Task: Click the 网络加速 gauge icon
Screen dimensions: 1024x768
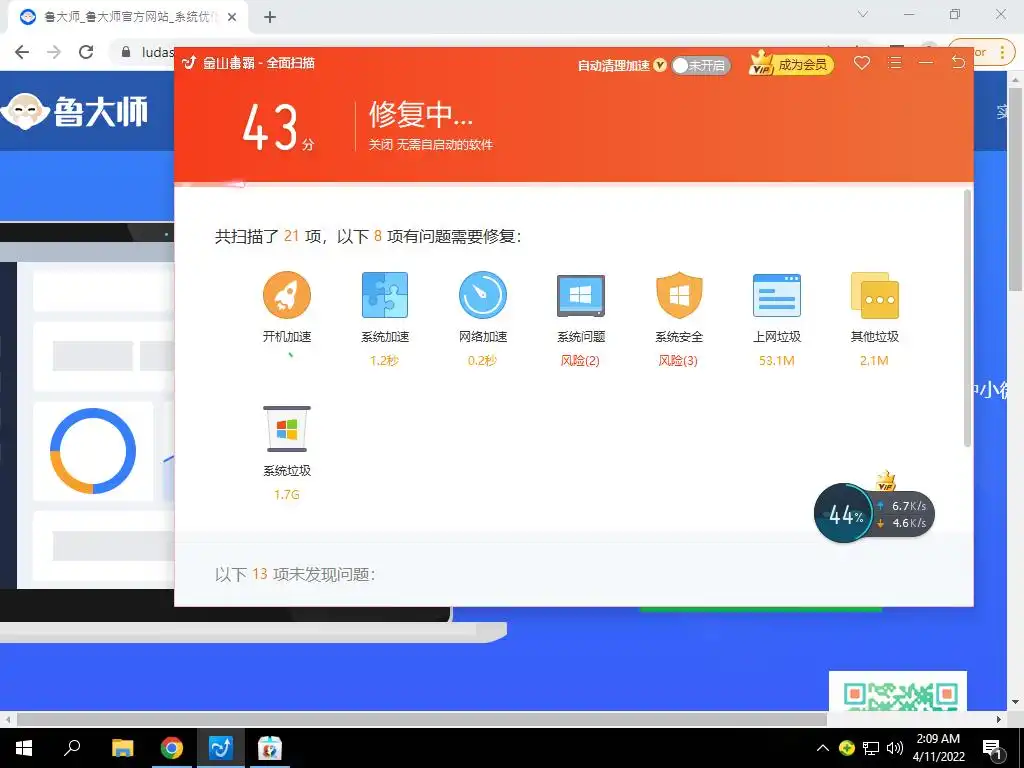Action: (483, 295)
